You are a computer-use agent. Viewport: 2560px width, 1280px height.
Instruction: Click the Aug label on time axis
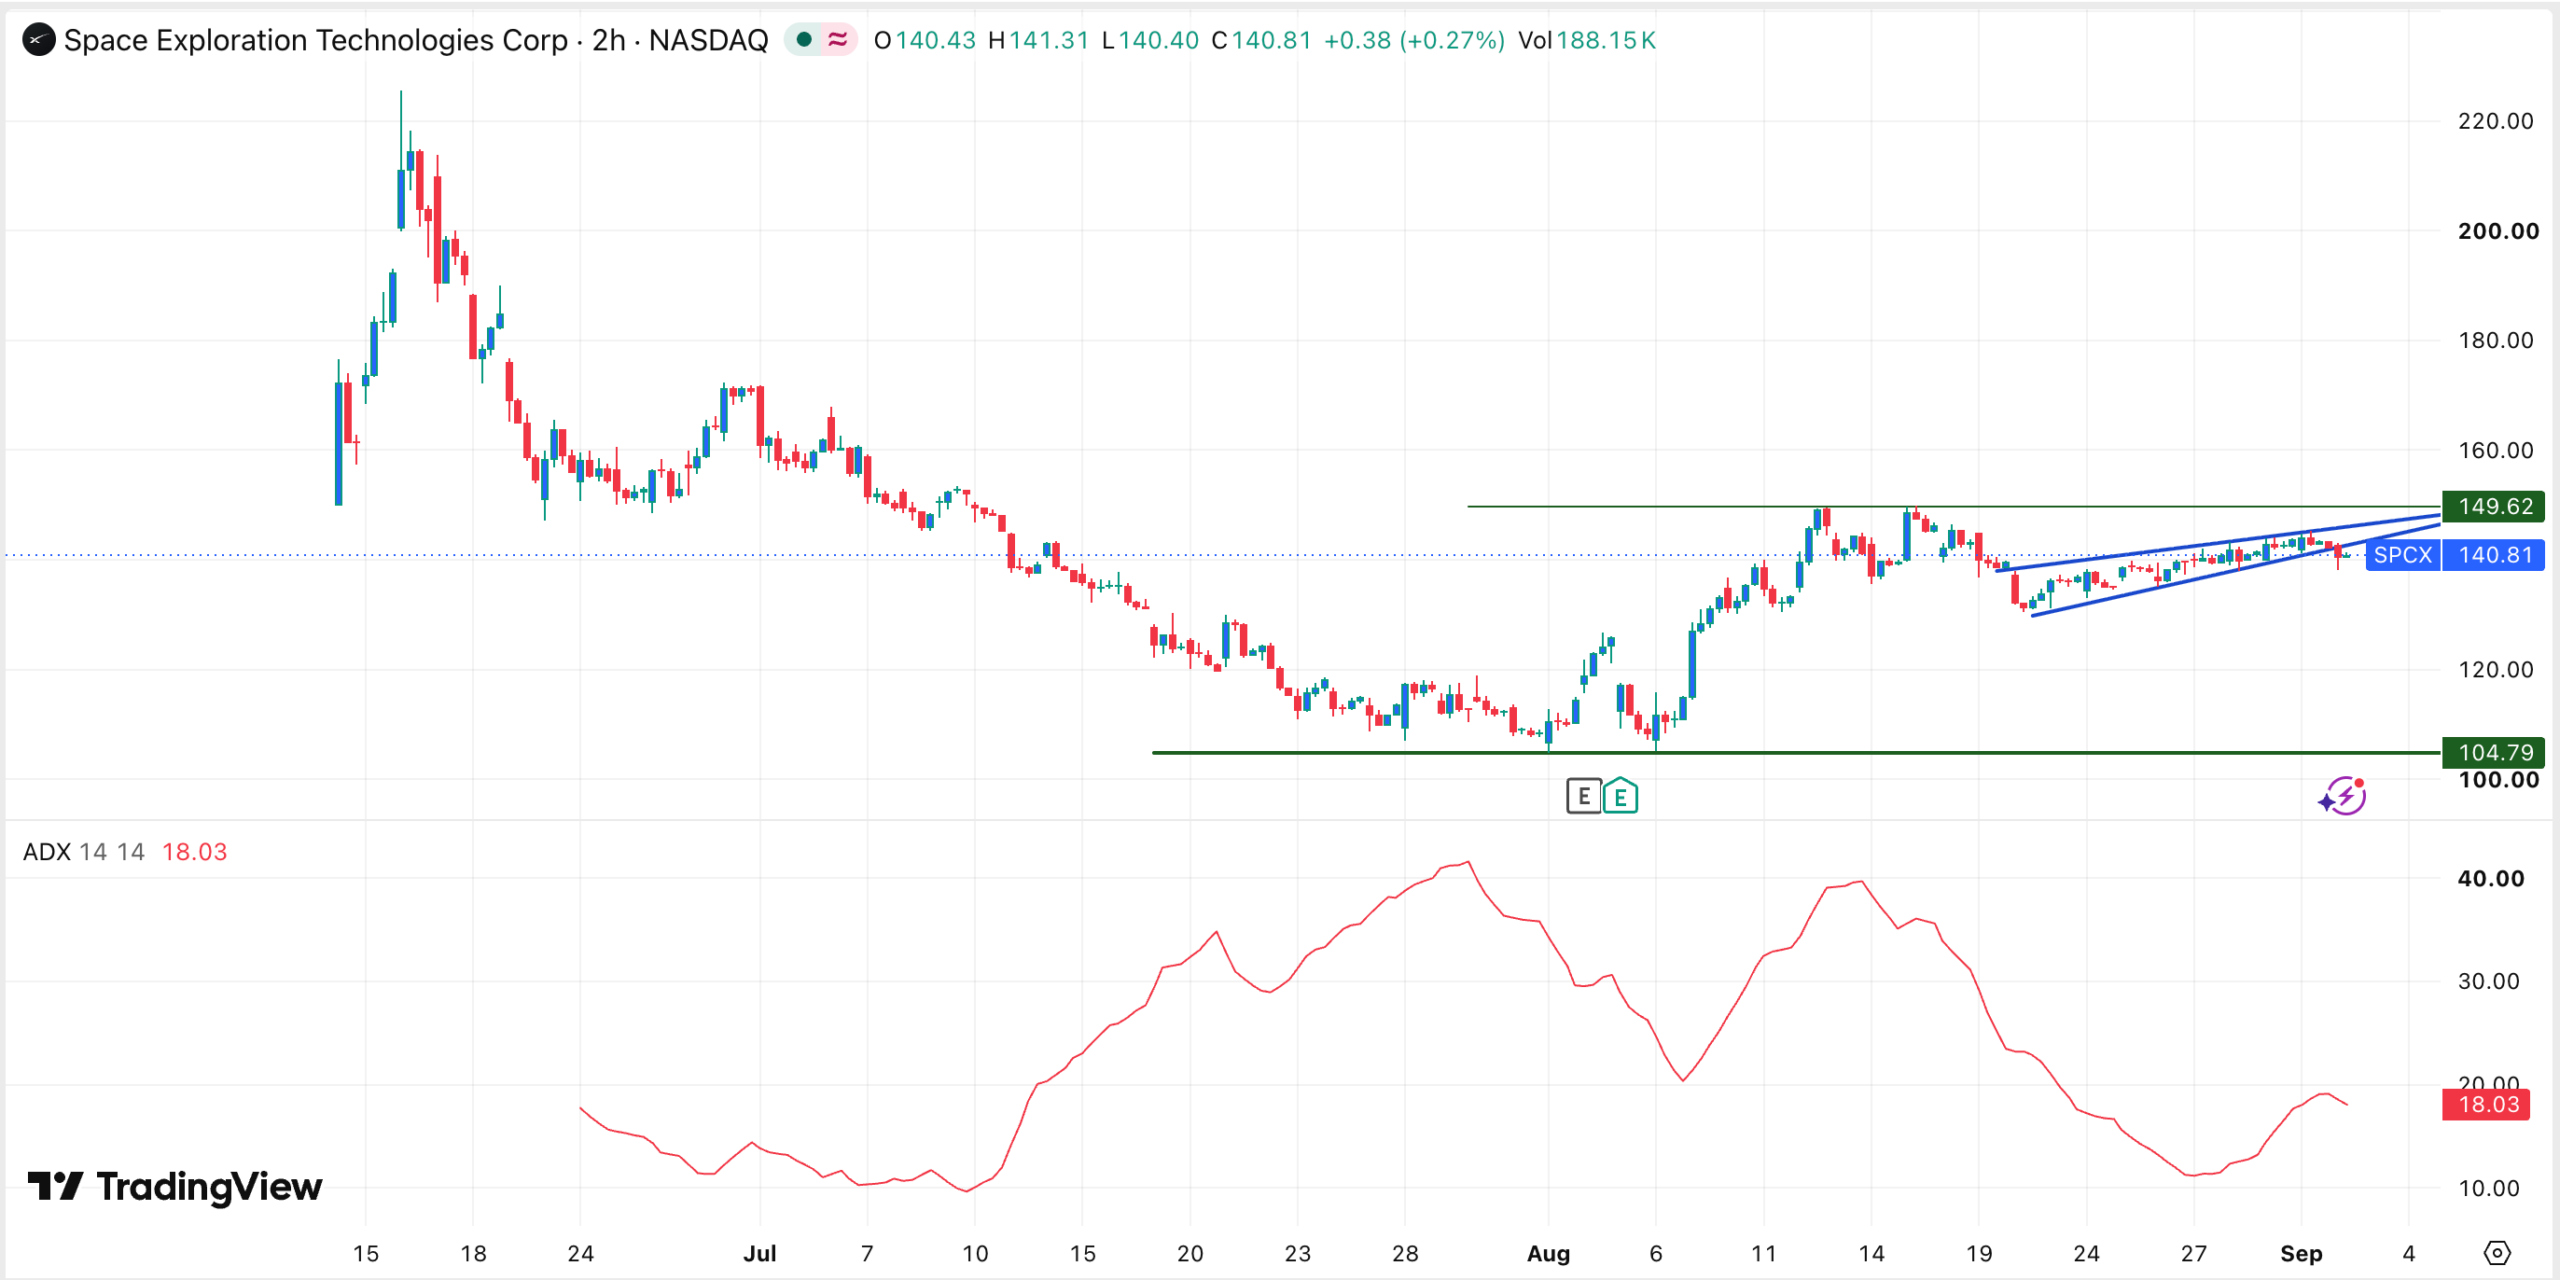[x=1549, y=1253]
